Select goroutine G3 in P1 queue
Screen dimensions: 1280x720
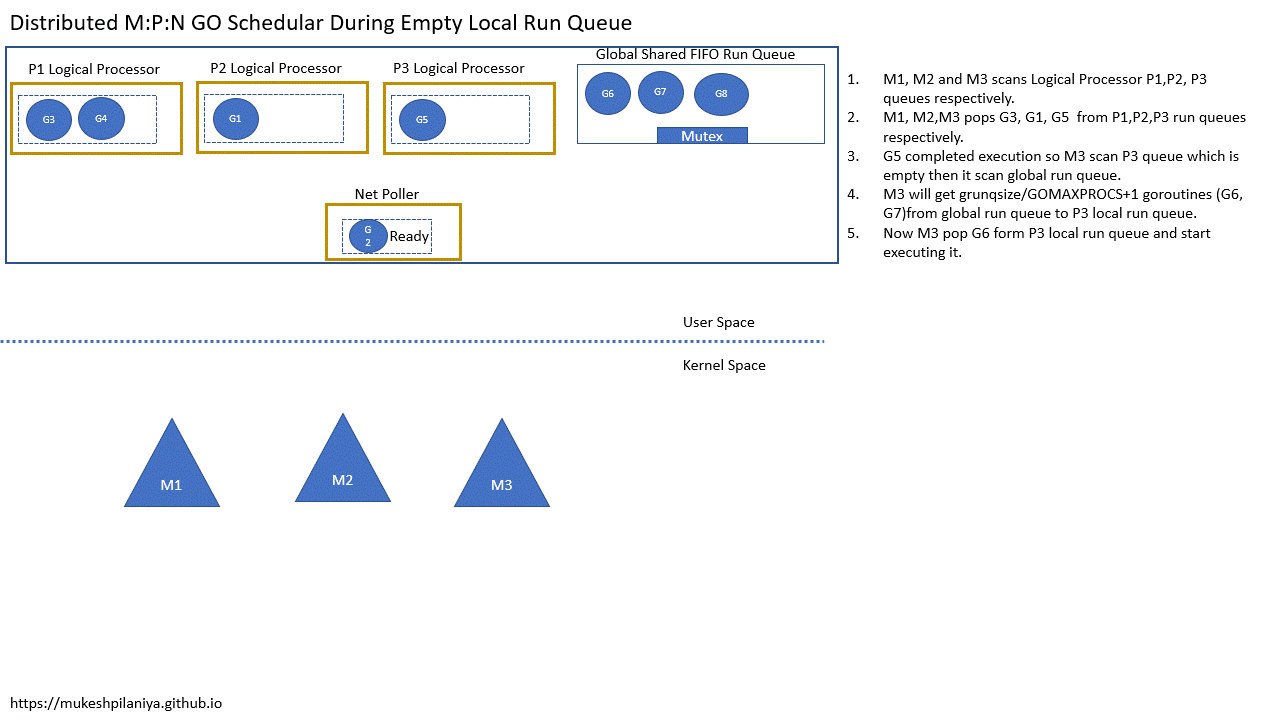47,118
